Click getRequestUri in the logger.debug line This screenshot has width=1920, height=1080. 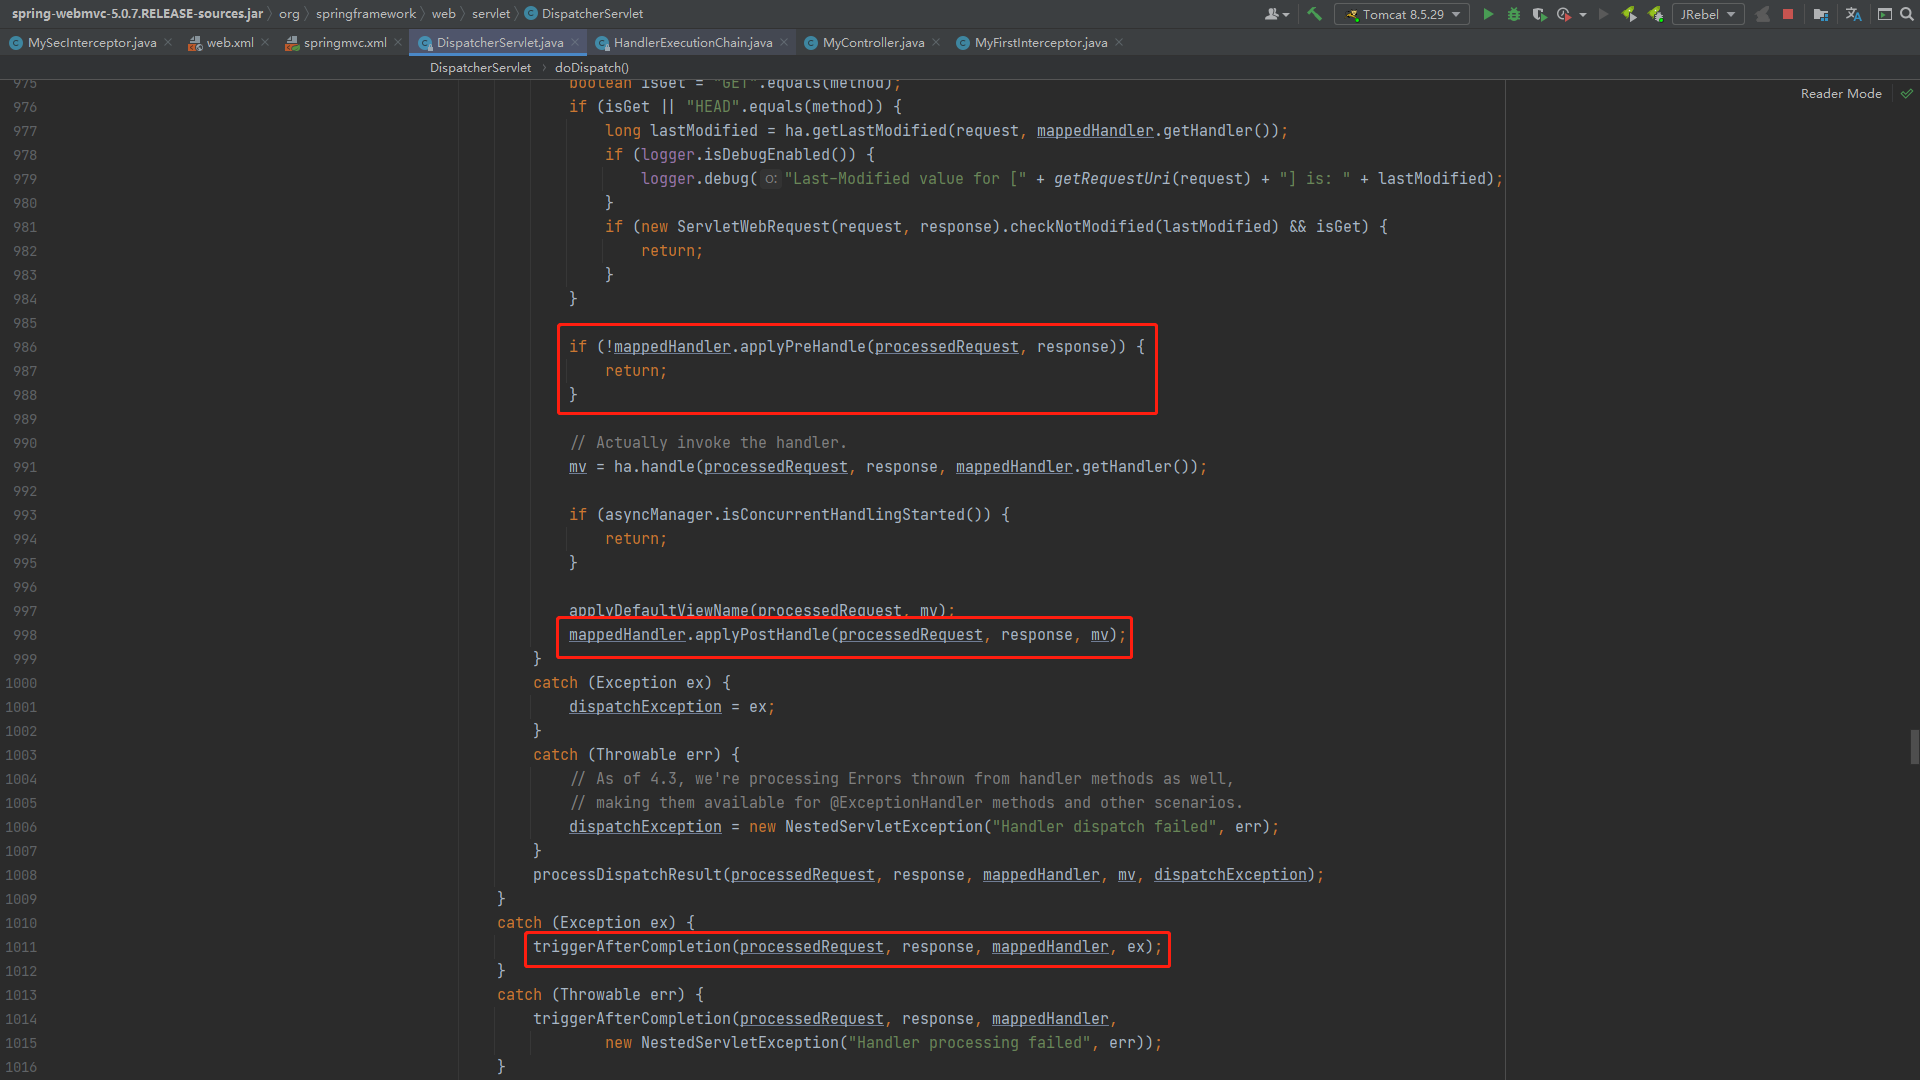pyautogui.click(x=1112, y=179)
